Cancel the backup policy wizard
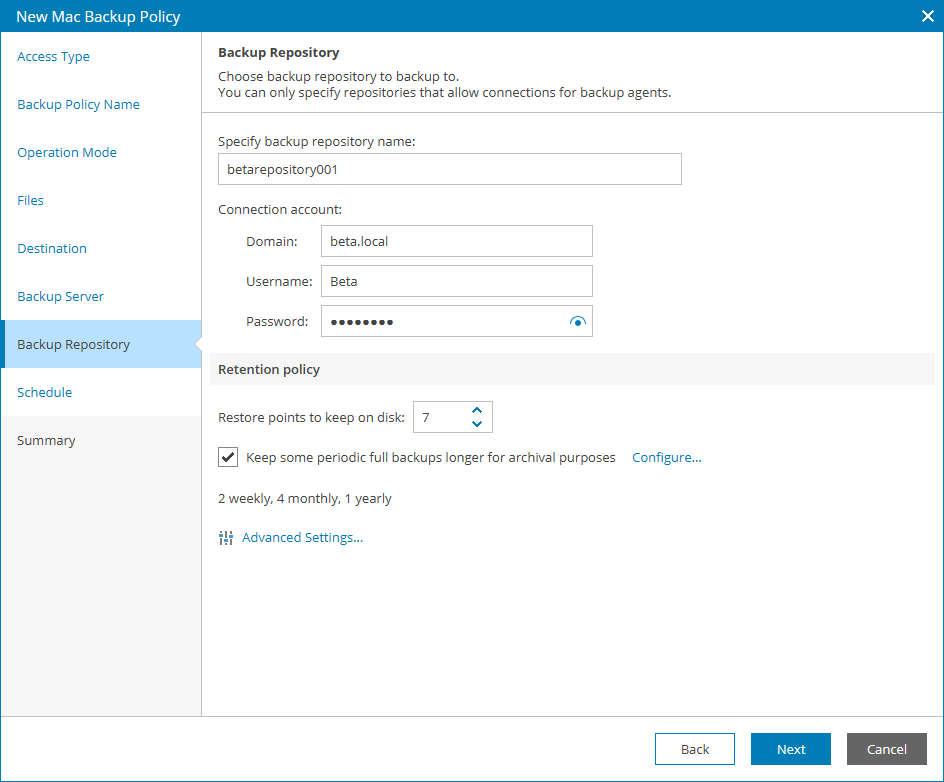944x782 pixels. (x=886, y=748)
